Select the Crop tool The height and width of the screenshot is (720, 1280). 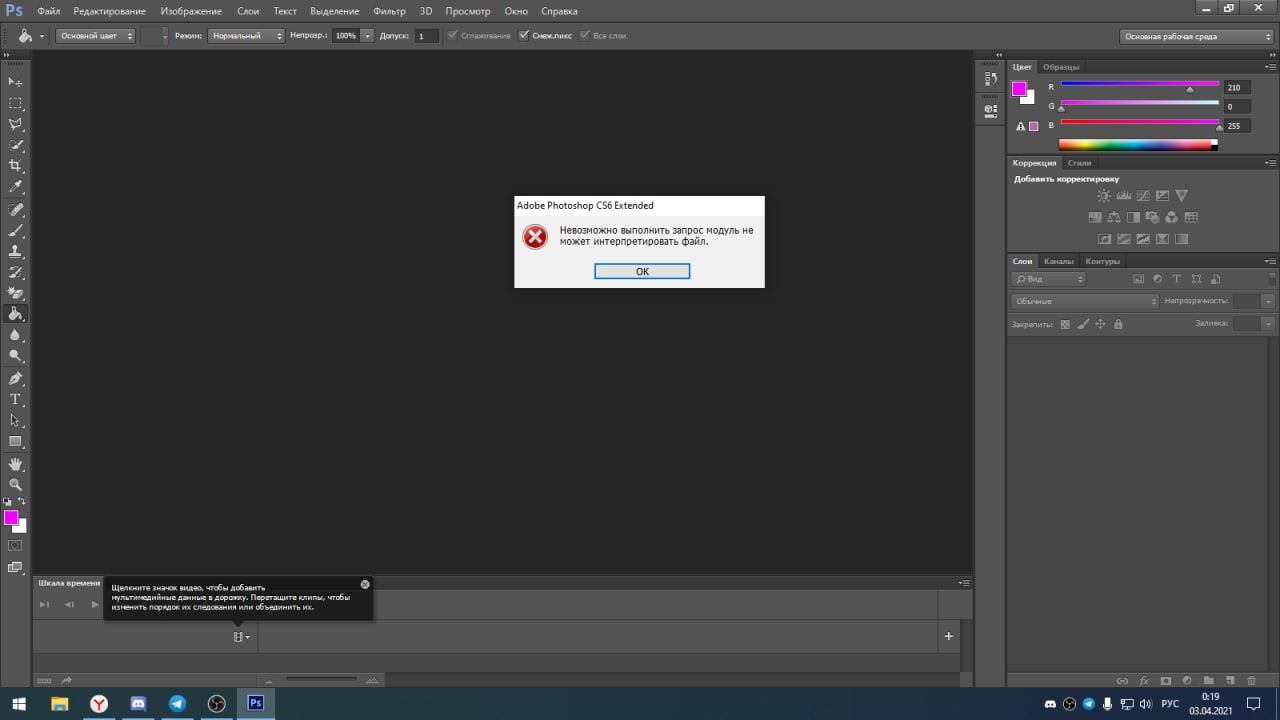[15, 166]
